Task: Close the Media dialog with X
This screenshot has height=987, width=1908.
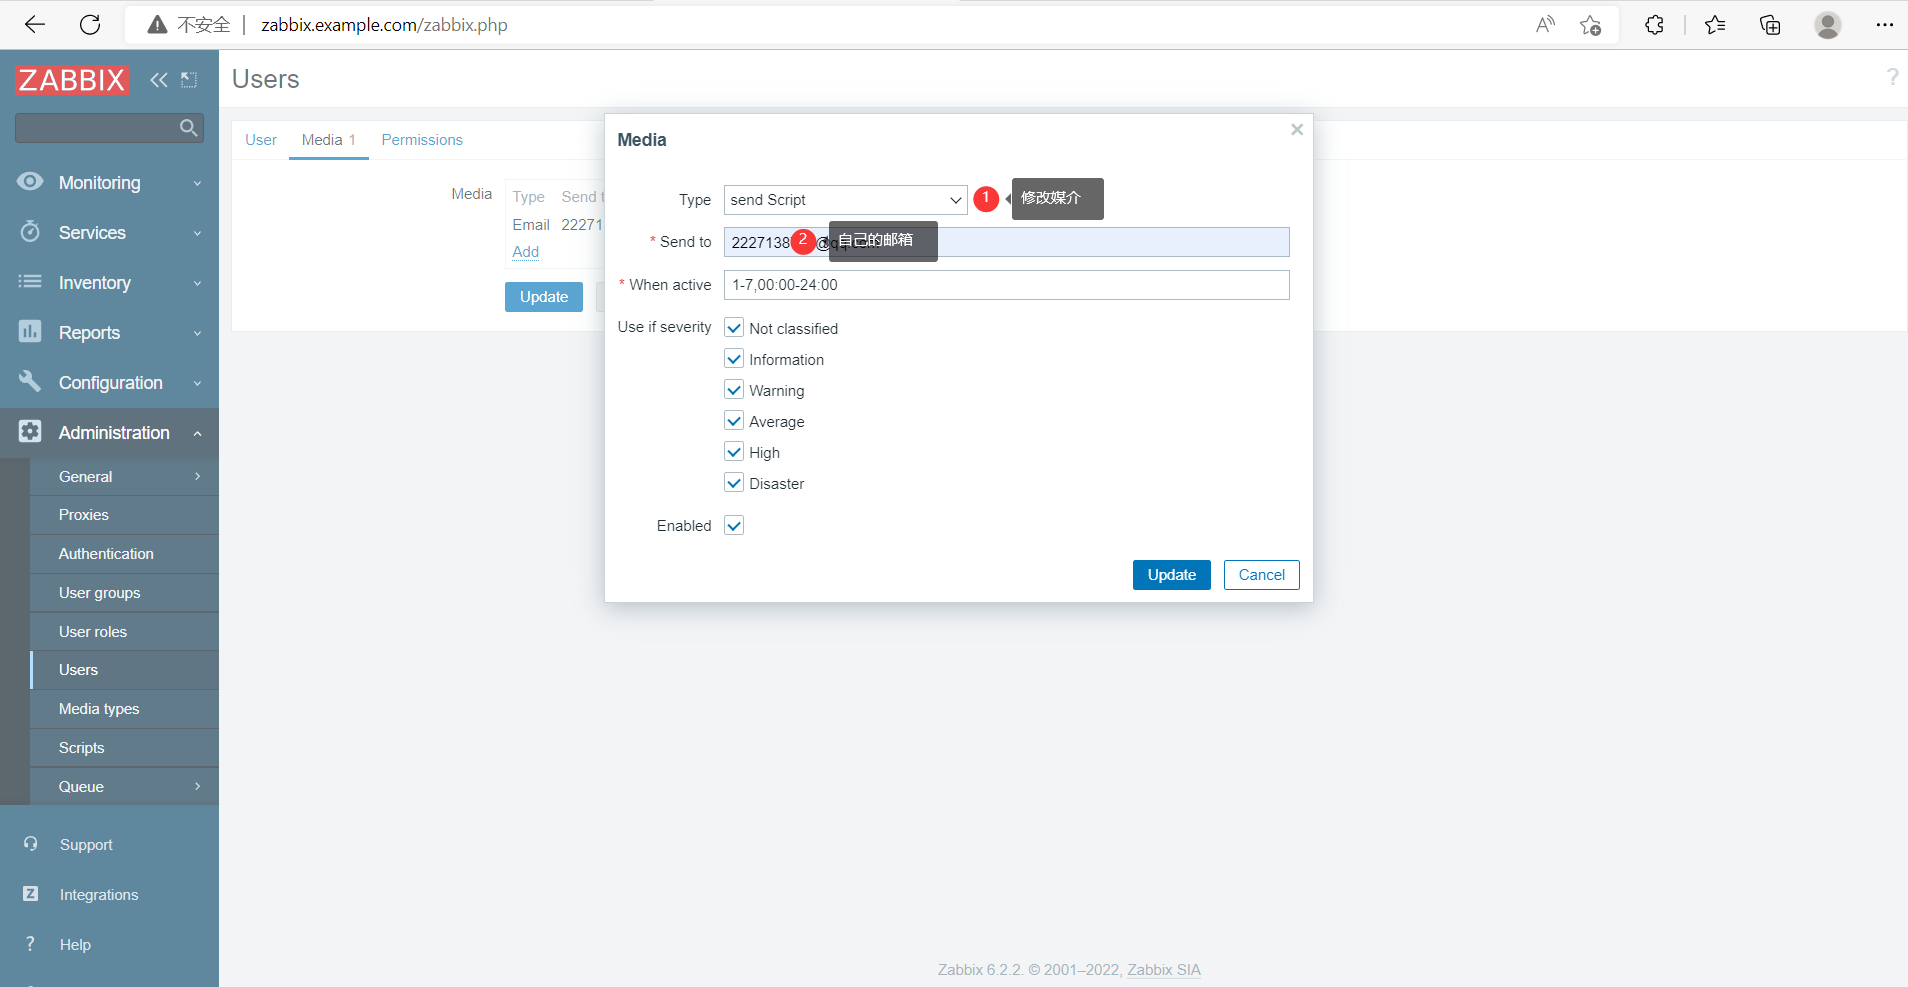Action: [1297, 130]
